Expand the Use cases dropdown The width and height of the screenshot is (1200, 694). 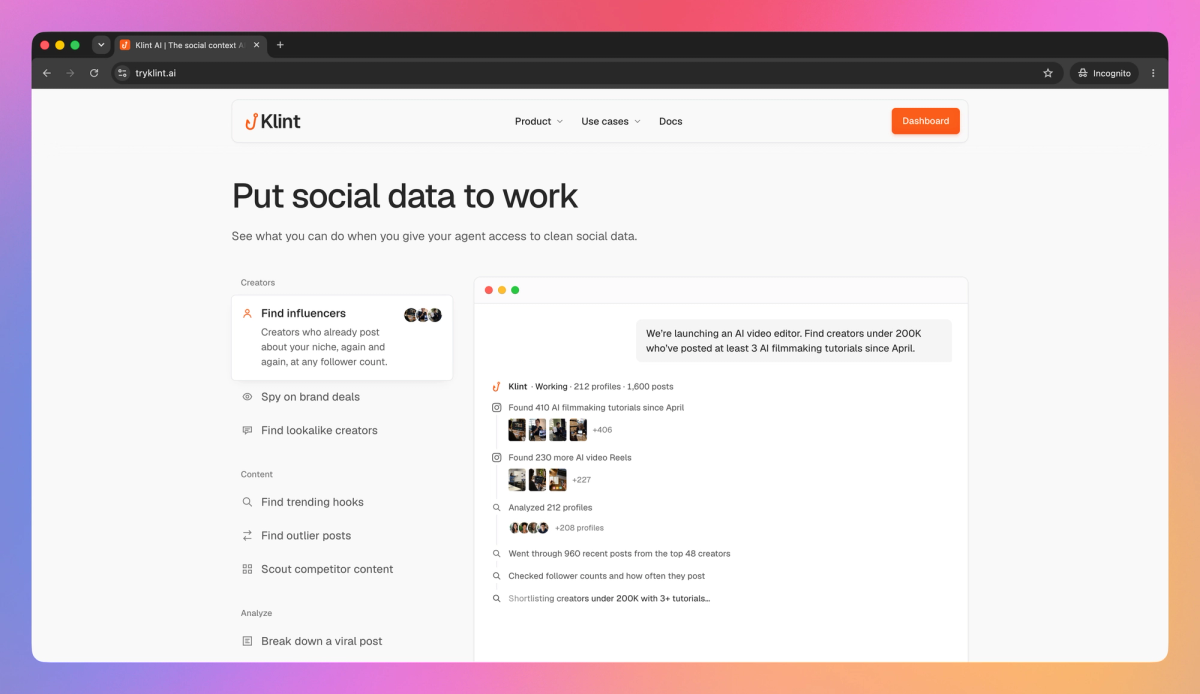click(x=611, y=121)
